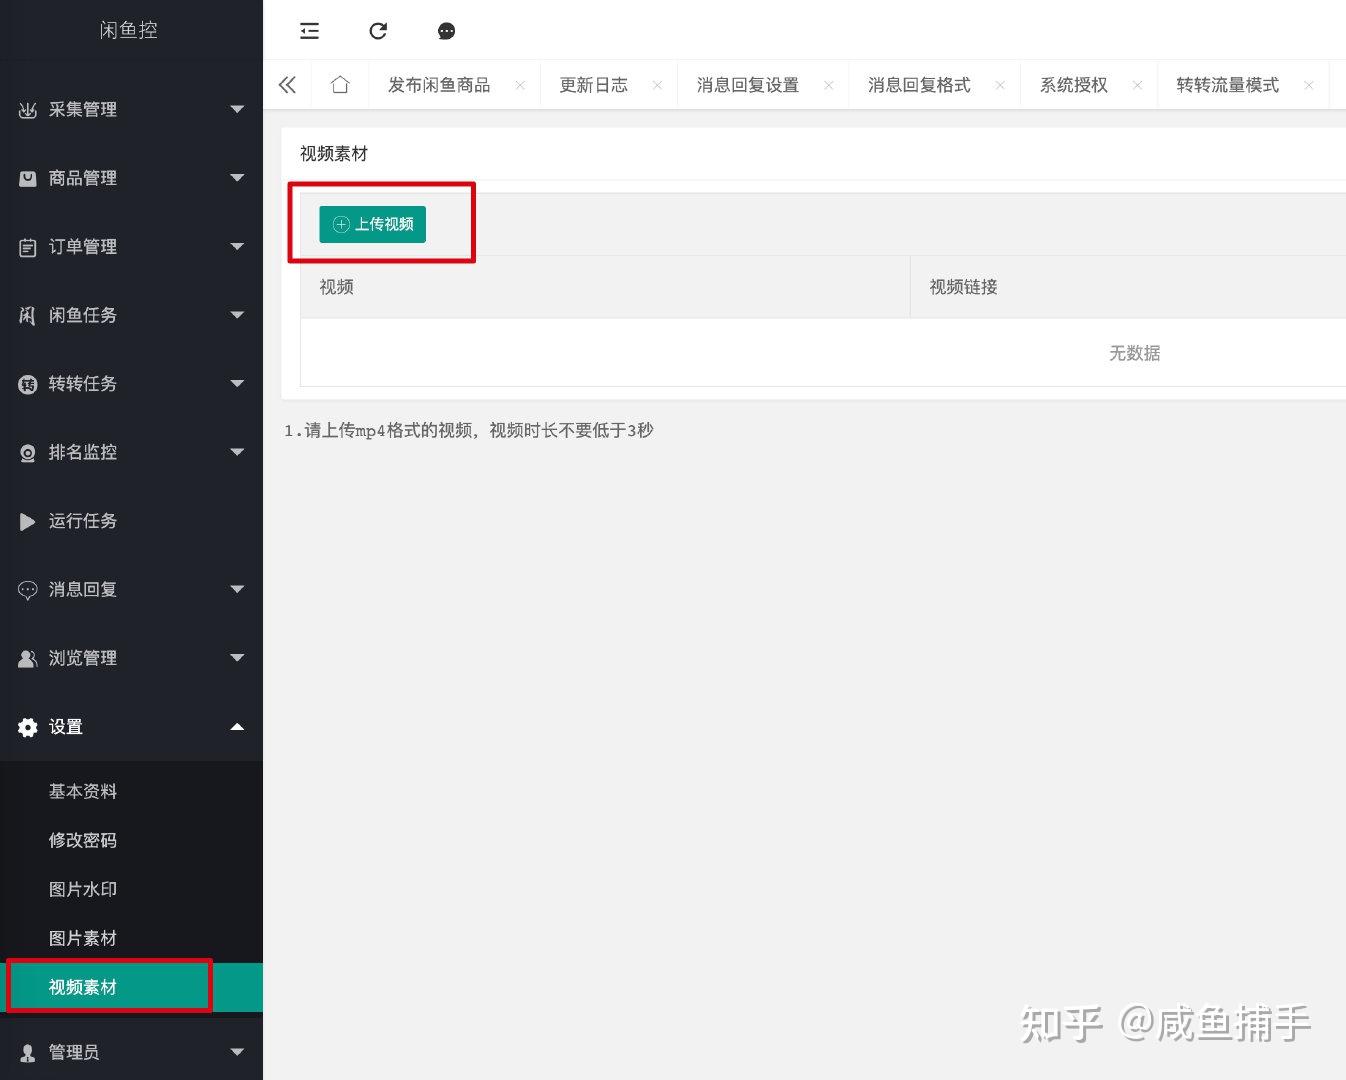Expand the 转转任务 section
Viewport: 1346px width, 1080px height.
(237, 384)
